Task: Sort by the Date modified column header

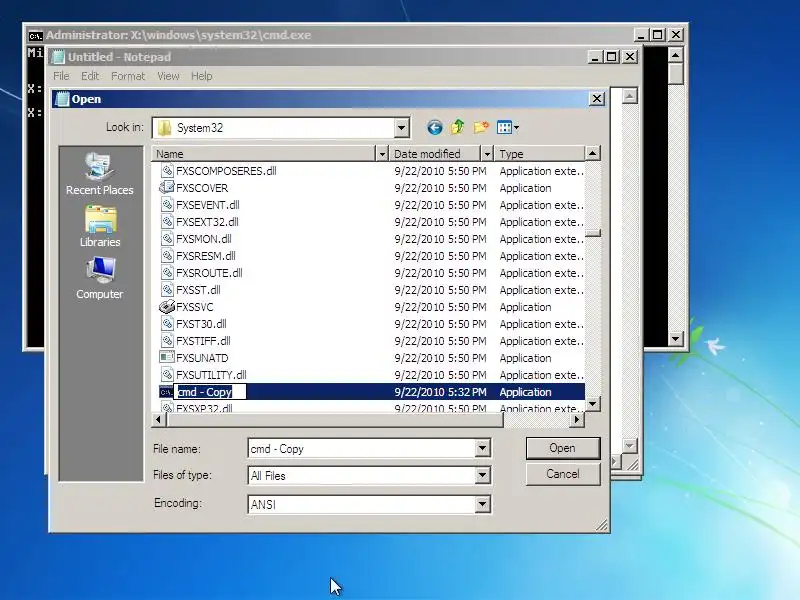Action: pos(435,154)
